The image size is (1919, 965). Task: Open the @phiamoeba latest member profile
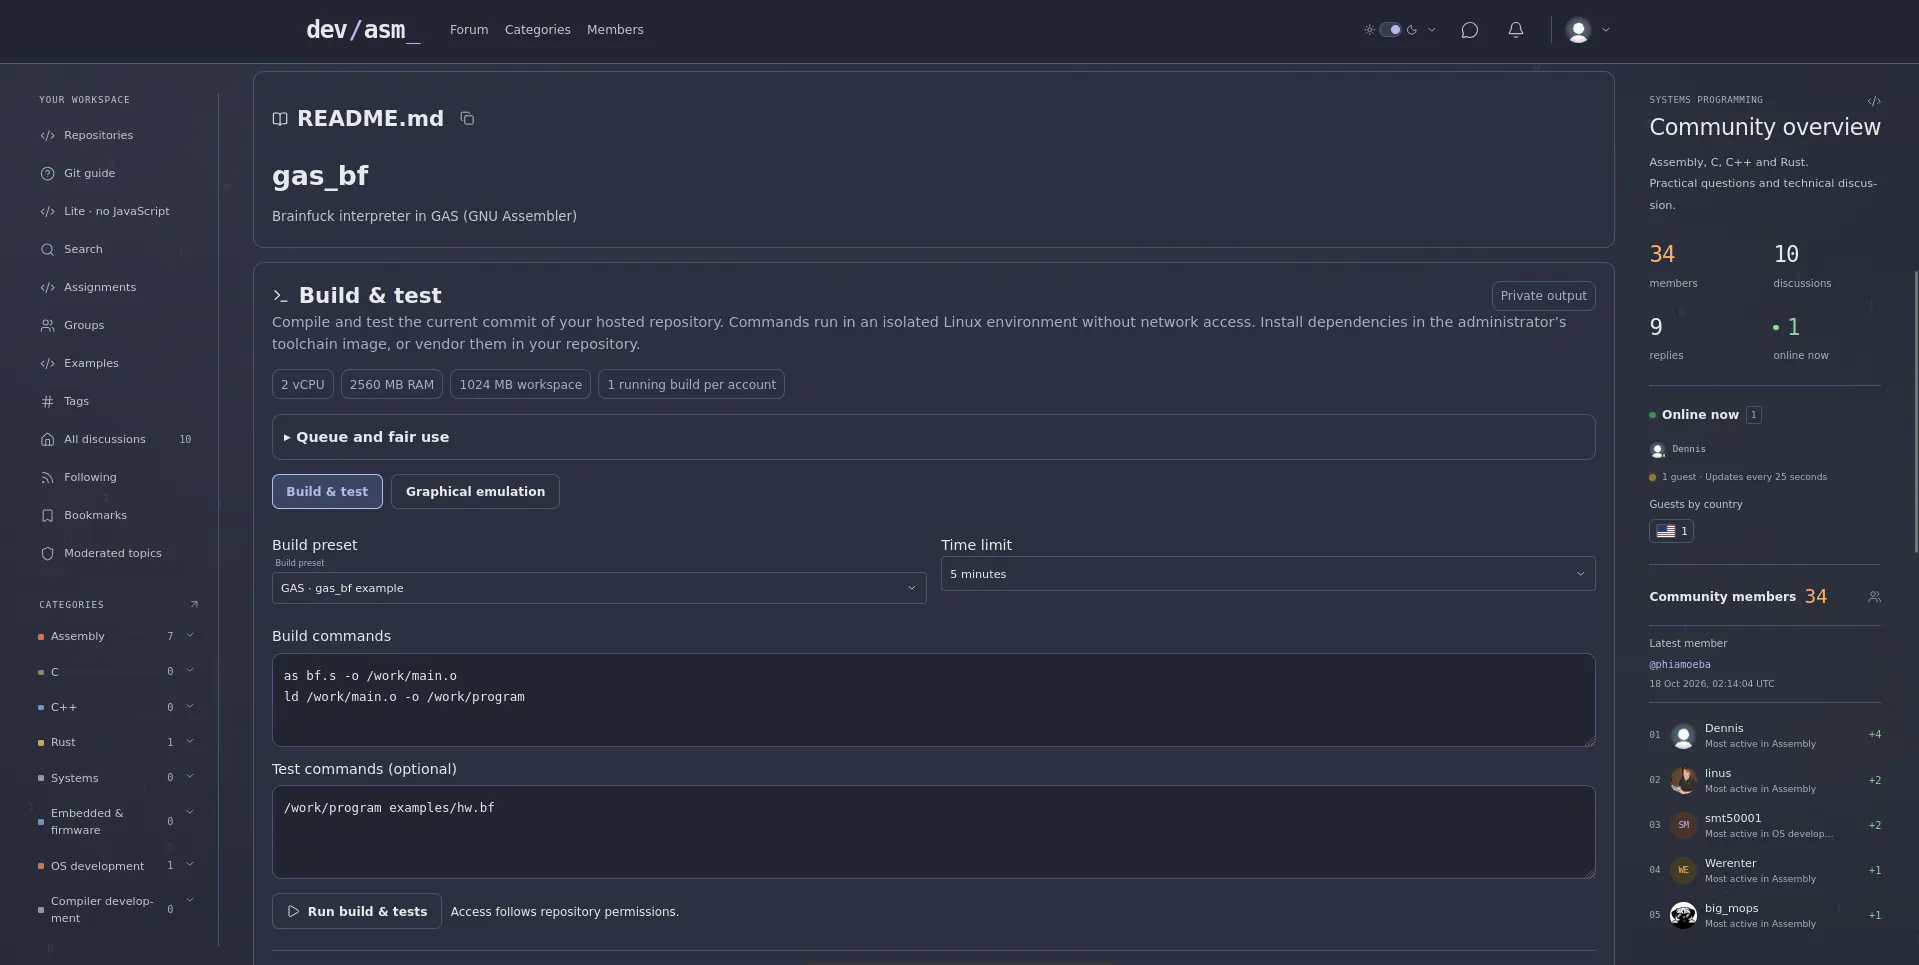1679,664
